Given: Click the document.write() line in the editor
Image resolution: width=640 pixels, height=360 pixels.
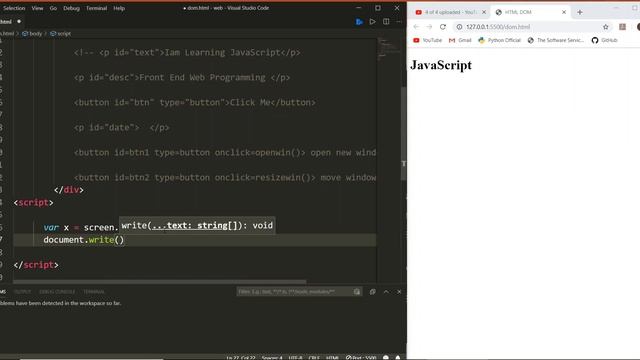Looking at the screenshot, I should click(84, 240).
